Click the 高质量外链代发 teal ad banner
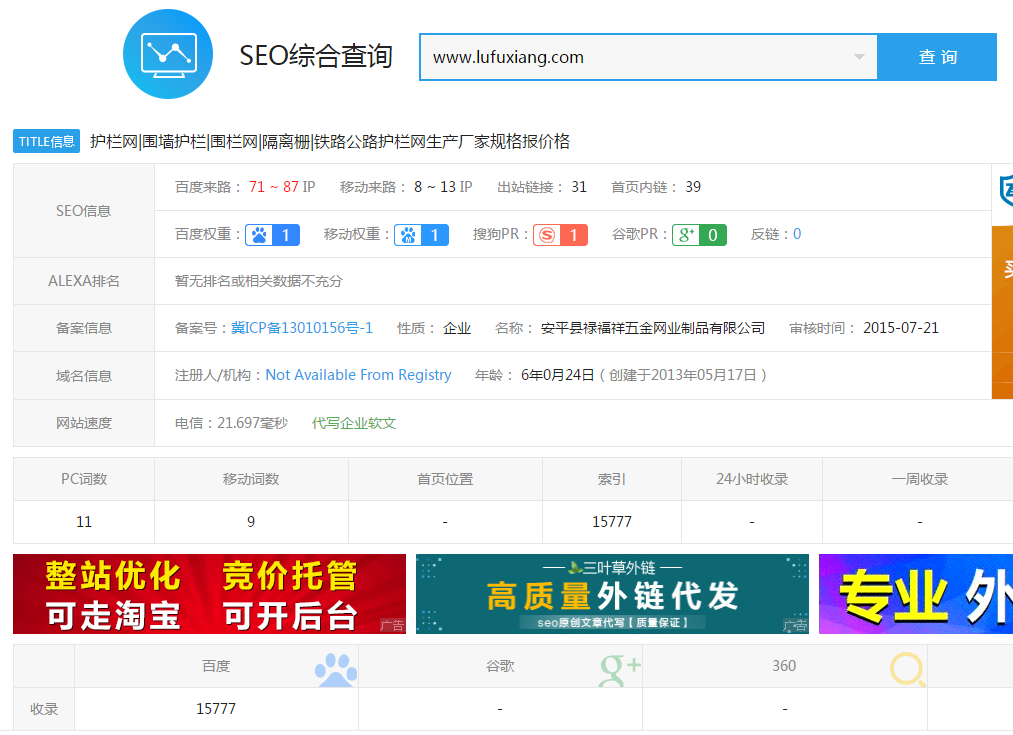The width and height of the screenshot is (1013, 735). [612, 594]
